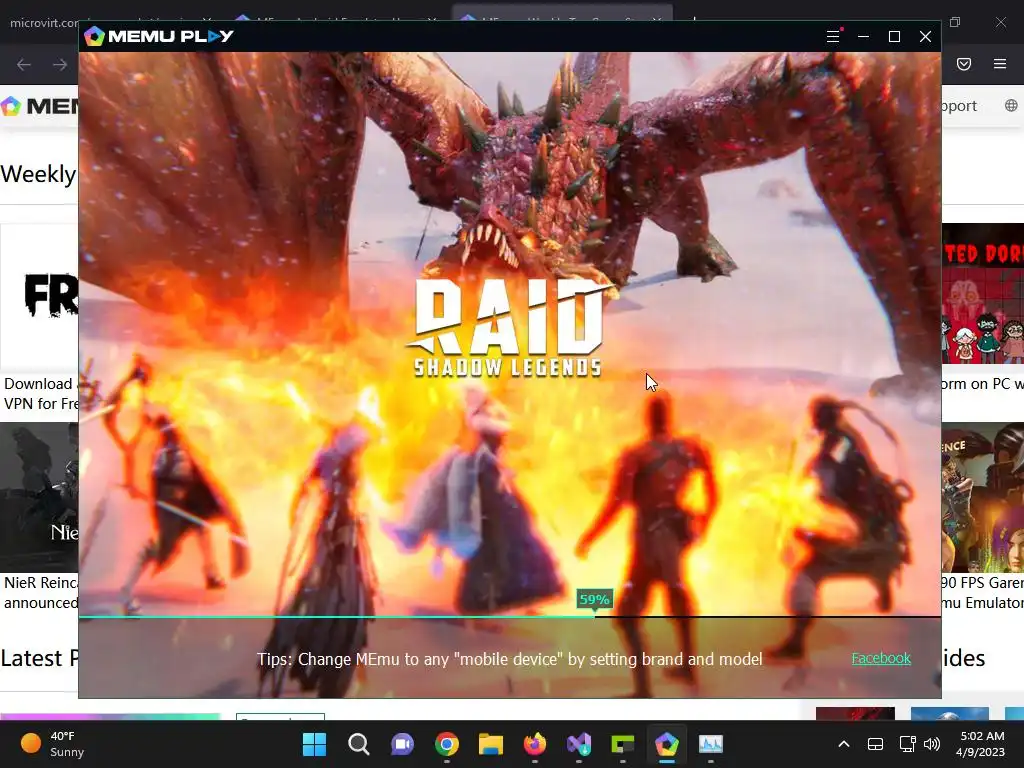Close the MEmu Play window
The height and width of the screenshot is (768, 1024).
925,36
